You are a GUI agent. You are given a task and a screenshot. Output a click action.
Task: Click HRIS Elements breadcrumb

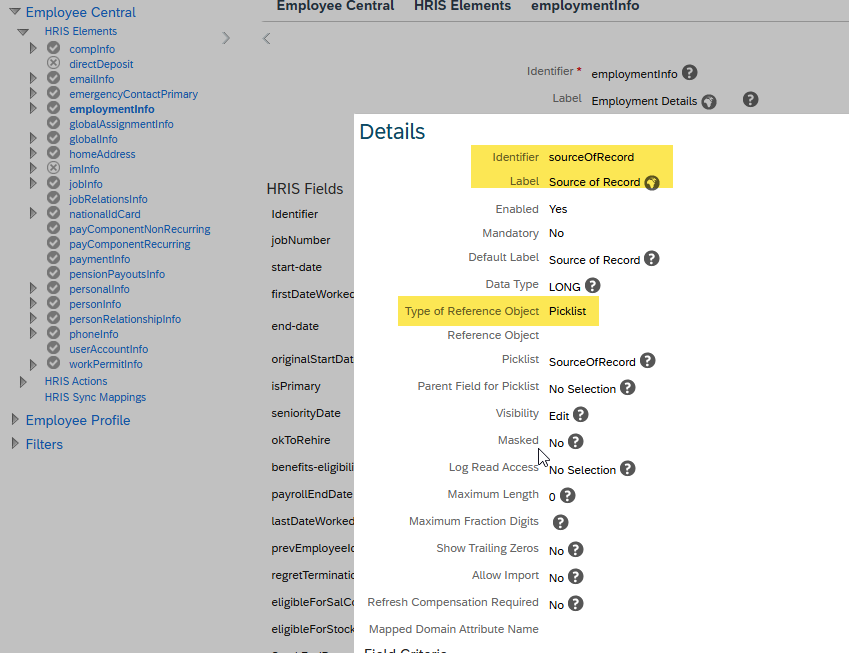pyautogui.click(x=462, y=6)
